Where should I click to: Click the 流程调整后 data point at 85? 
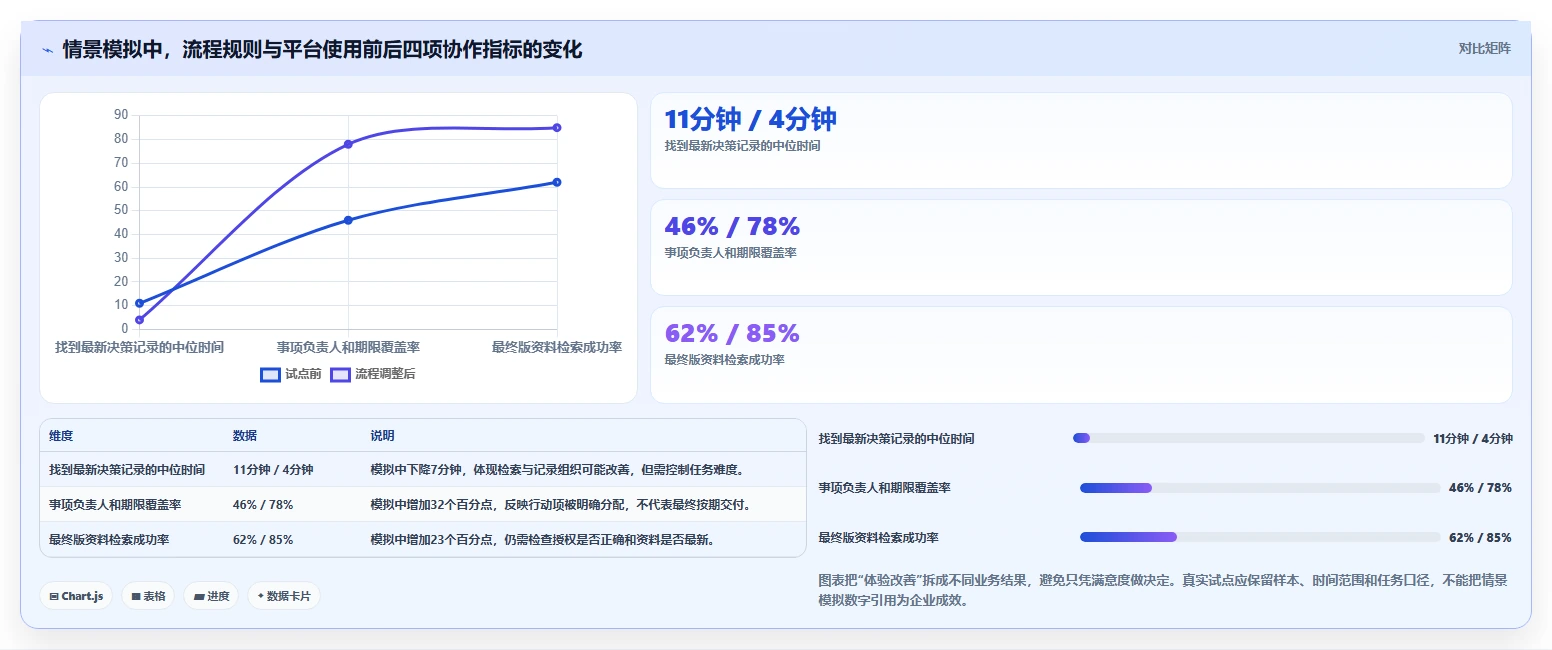[x=557, y=128]
